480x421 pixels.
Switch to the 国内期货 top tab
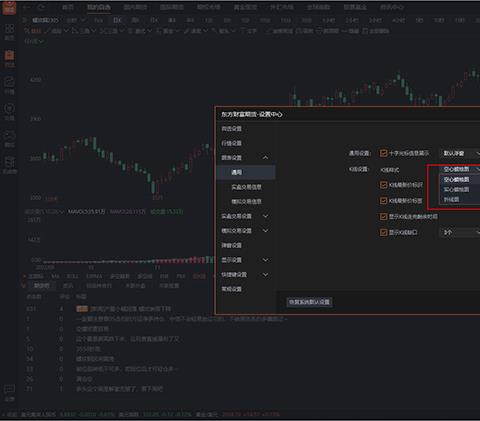(135, 7)
